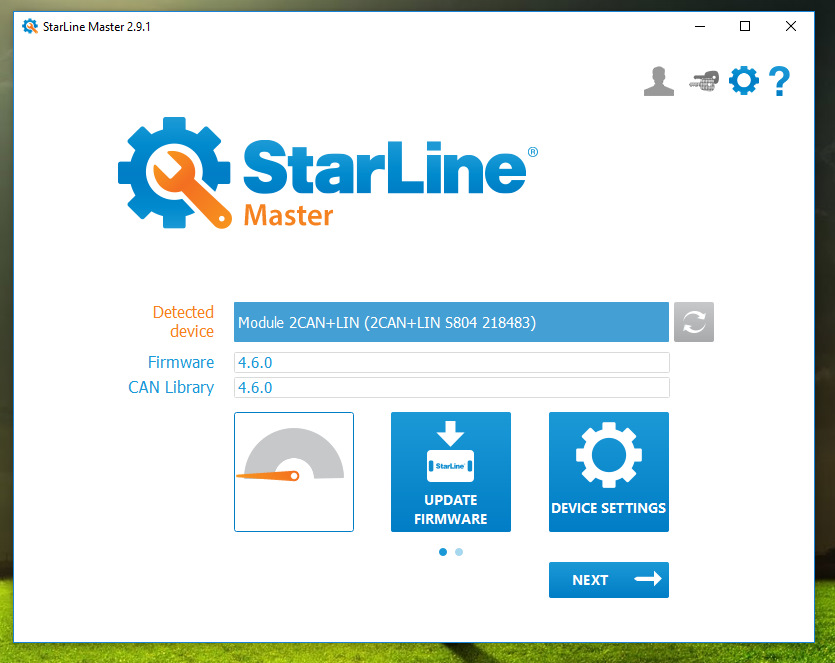Open application settings gear icon
The image size is (835, 663).
[743, 81]
